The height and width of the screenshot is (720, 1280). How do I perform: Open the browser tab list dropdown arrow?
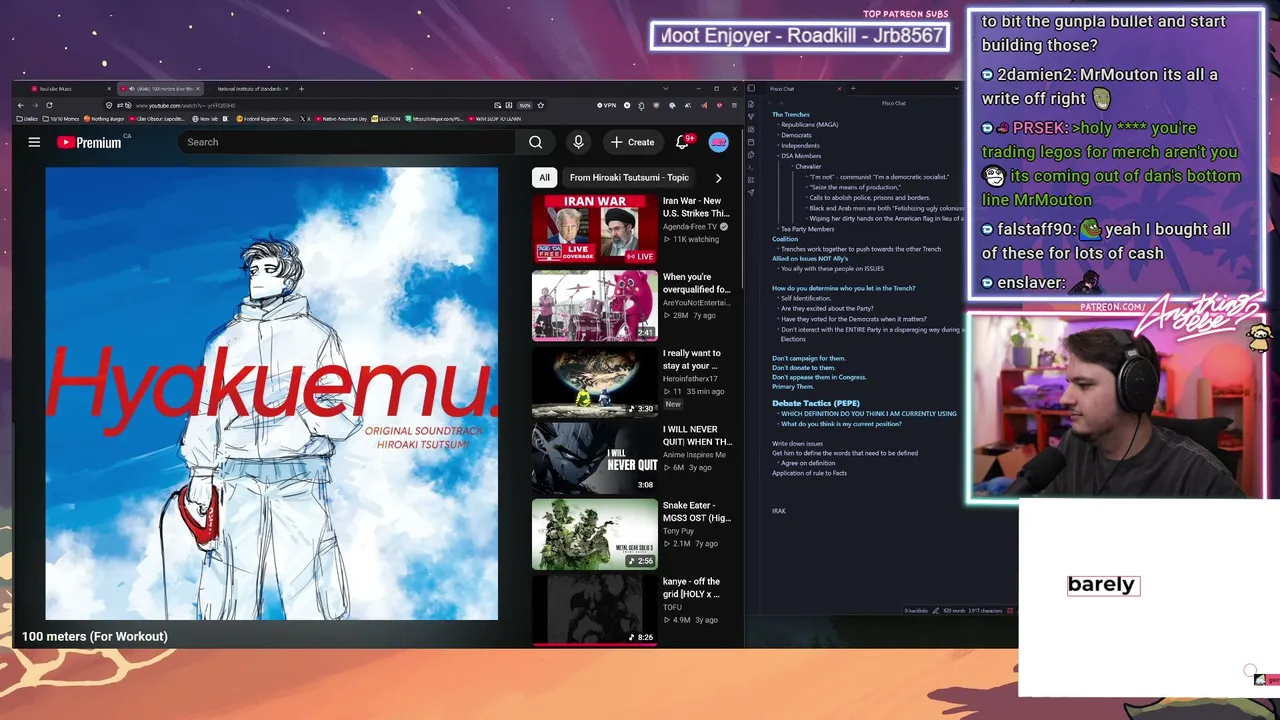coord(665,89)
